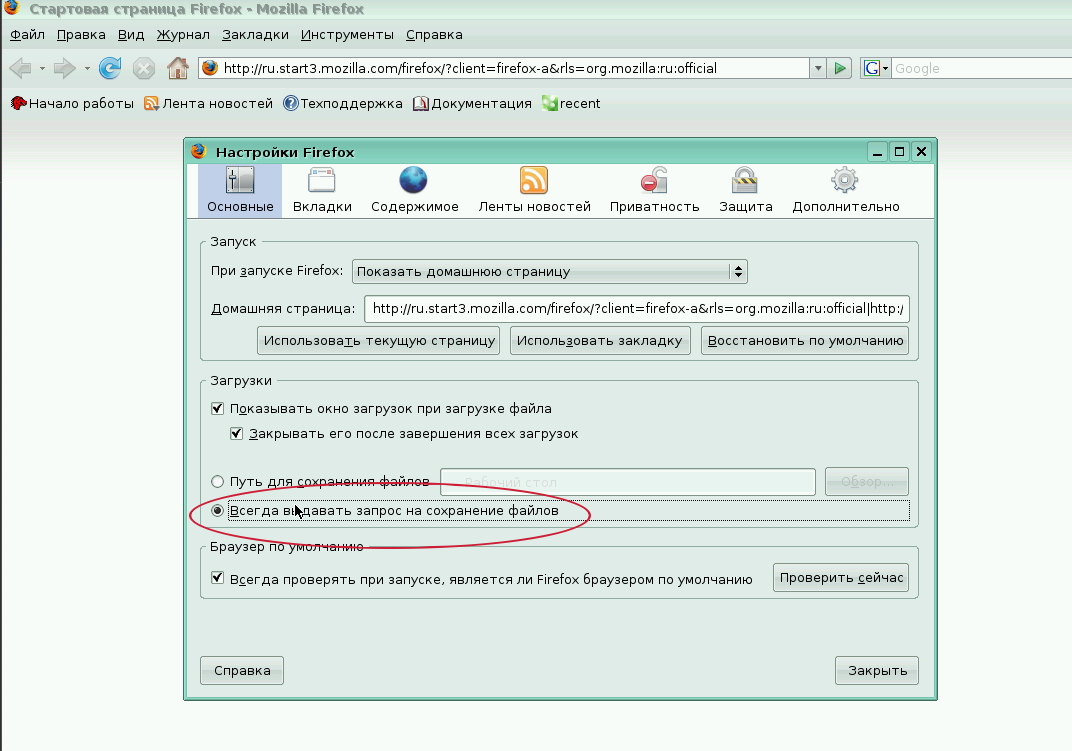Open the Ленты новостей settings pane
Image resolution: width=1072 pixels, height=751 pixels.
click(534, 191)
